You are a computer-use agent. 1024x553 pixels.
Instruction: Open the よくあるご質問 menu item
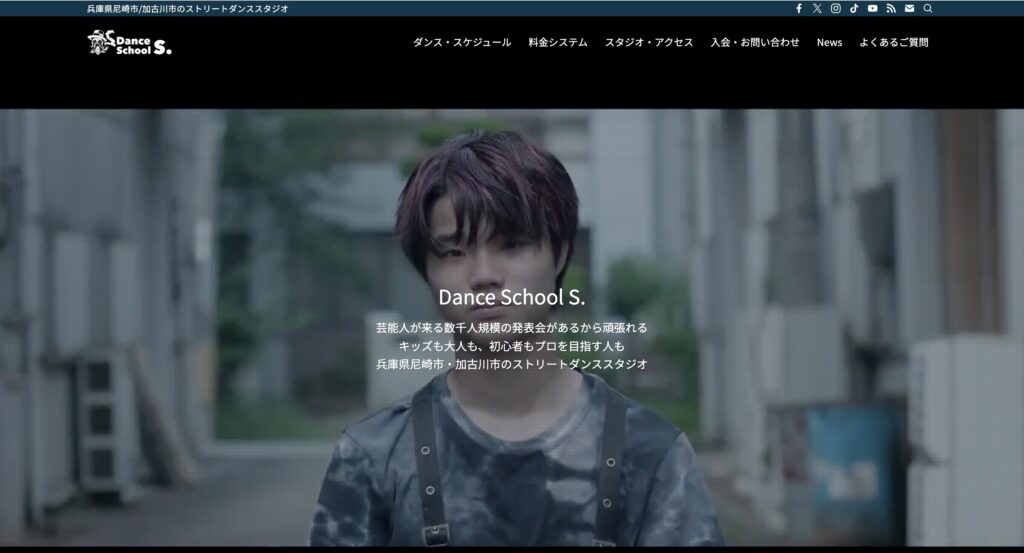point(894,42)
